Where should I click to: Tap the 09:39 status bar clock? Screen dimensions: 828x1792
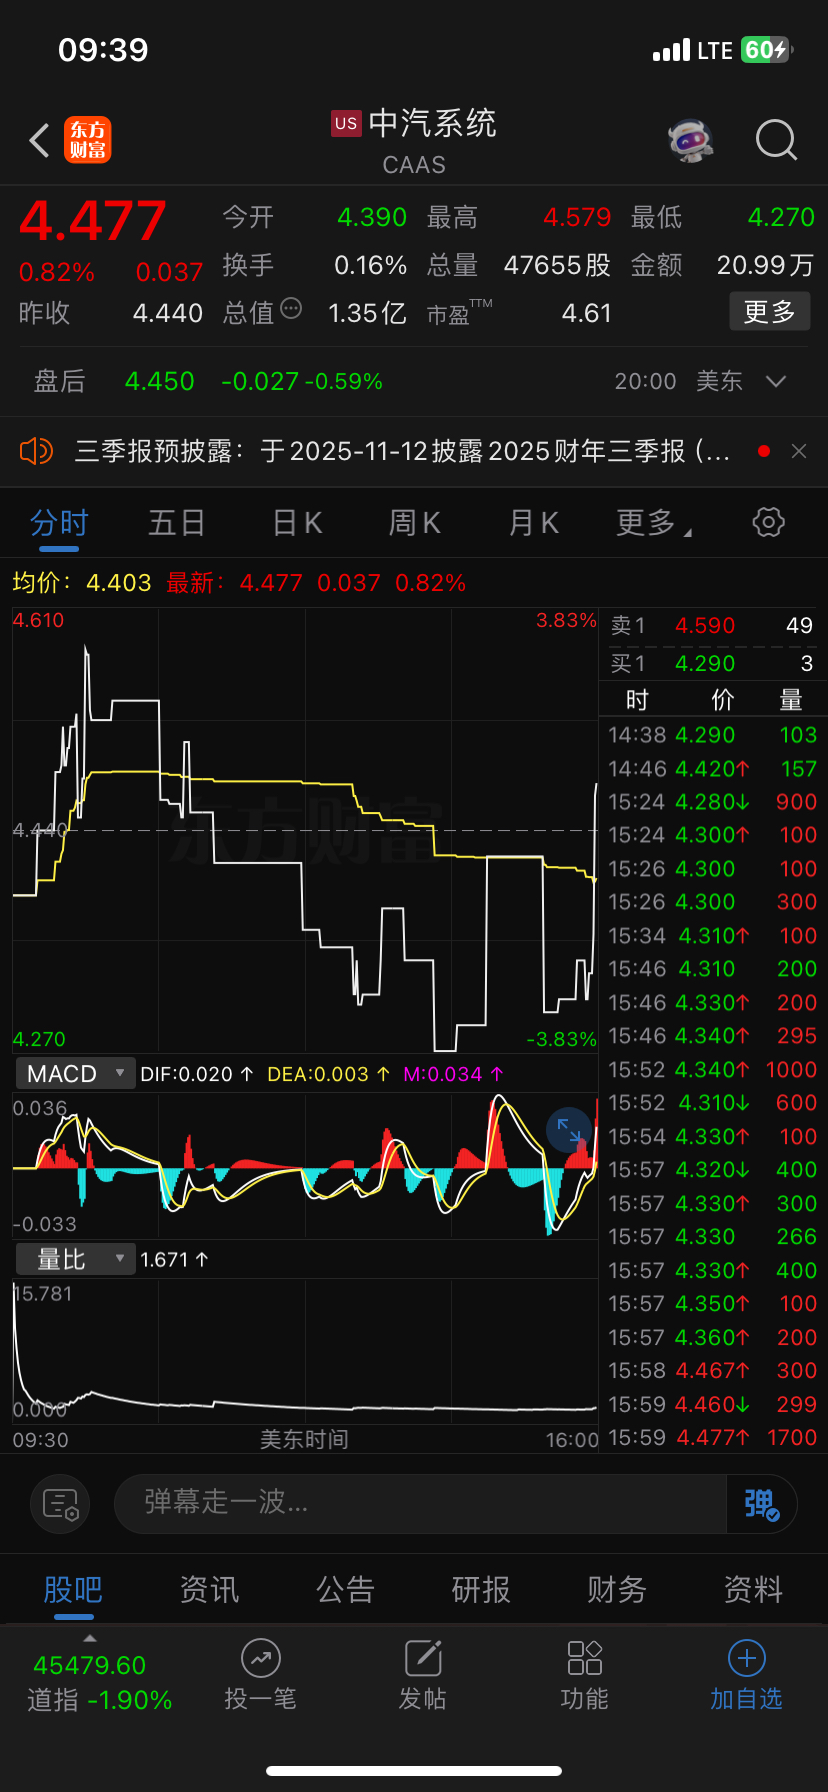[x=103, y=50]
